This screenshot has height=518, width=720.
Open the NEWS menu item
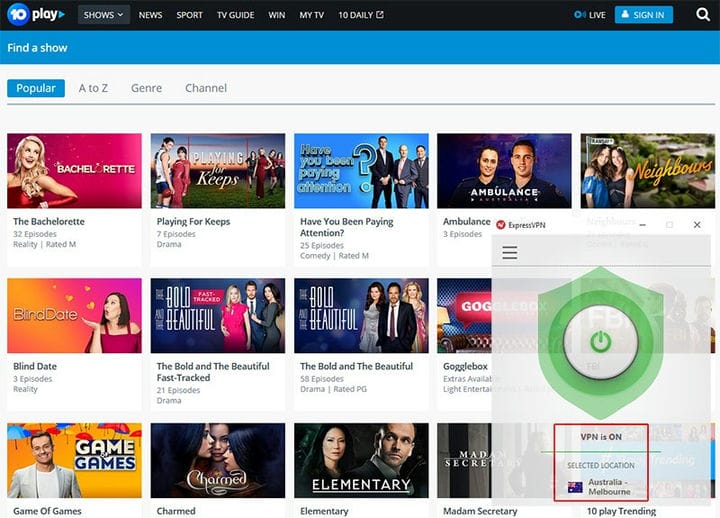pos(150,15)
